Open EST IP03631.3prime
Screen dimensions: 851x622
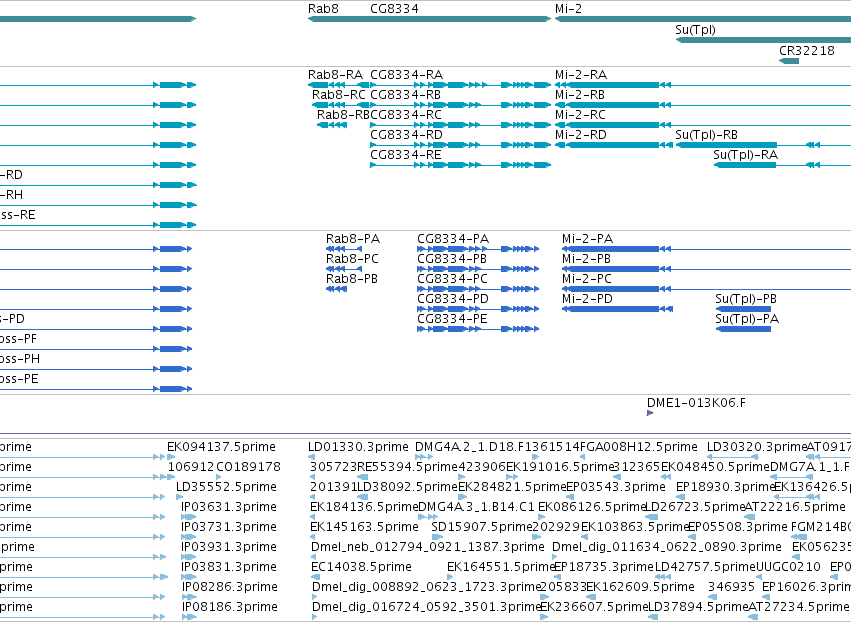(x=229, y=507)
